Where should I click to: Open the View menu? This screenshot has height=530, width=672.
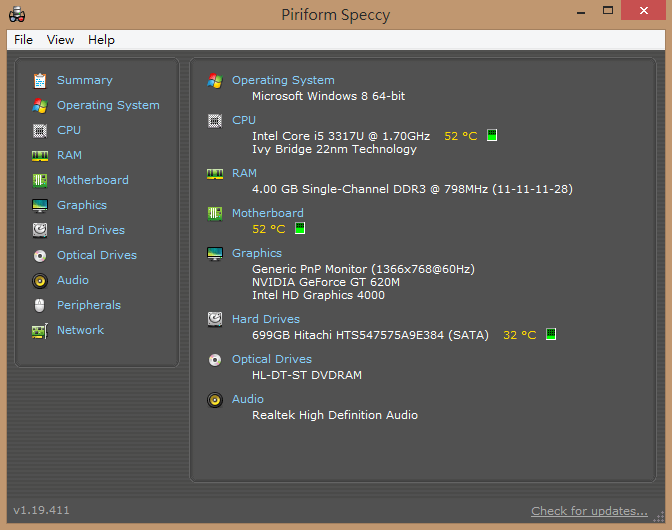point(60,40)
